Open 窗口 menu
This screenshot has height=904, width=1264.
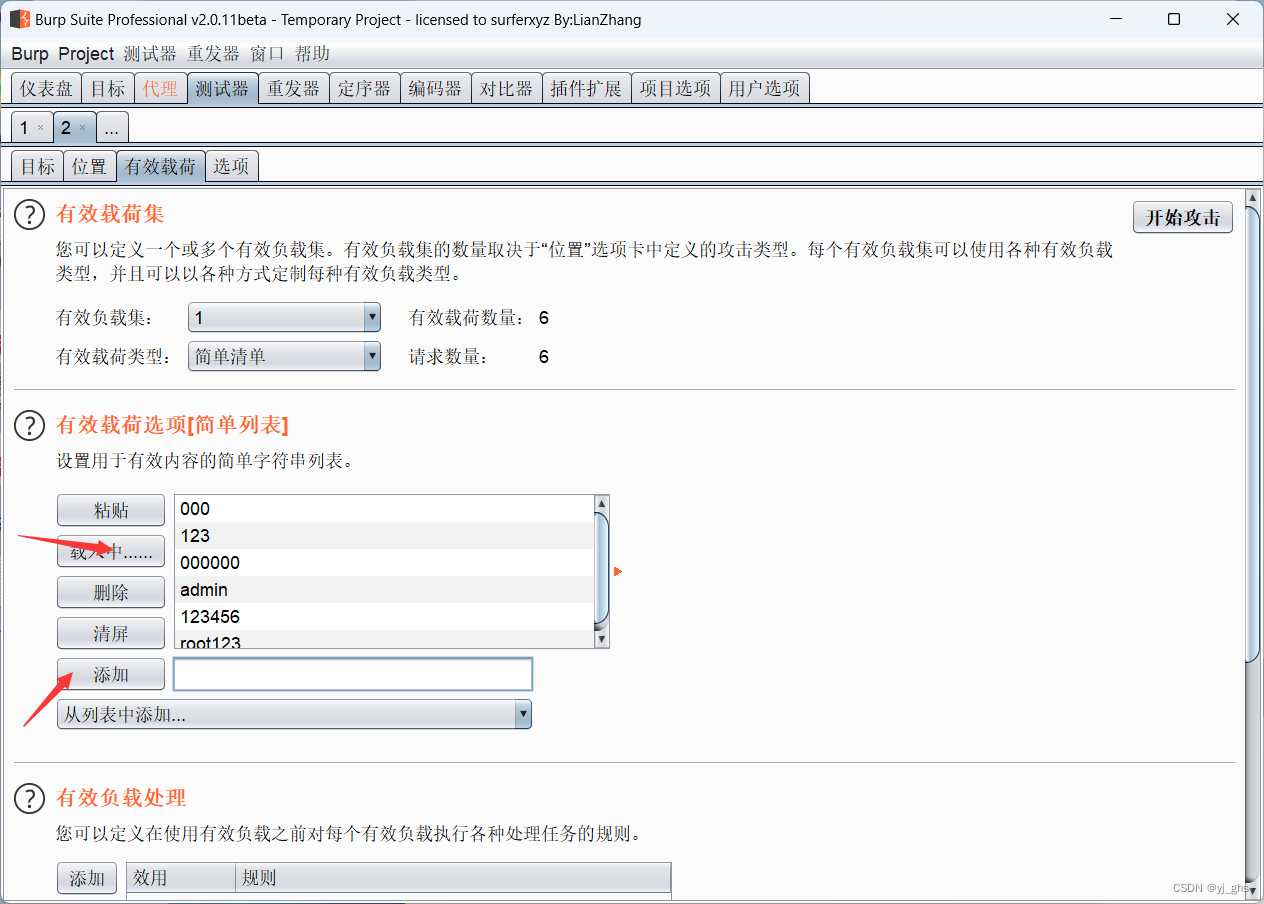click(267, 54)
